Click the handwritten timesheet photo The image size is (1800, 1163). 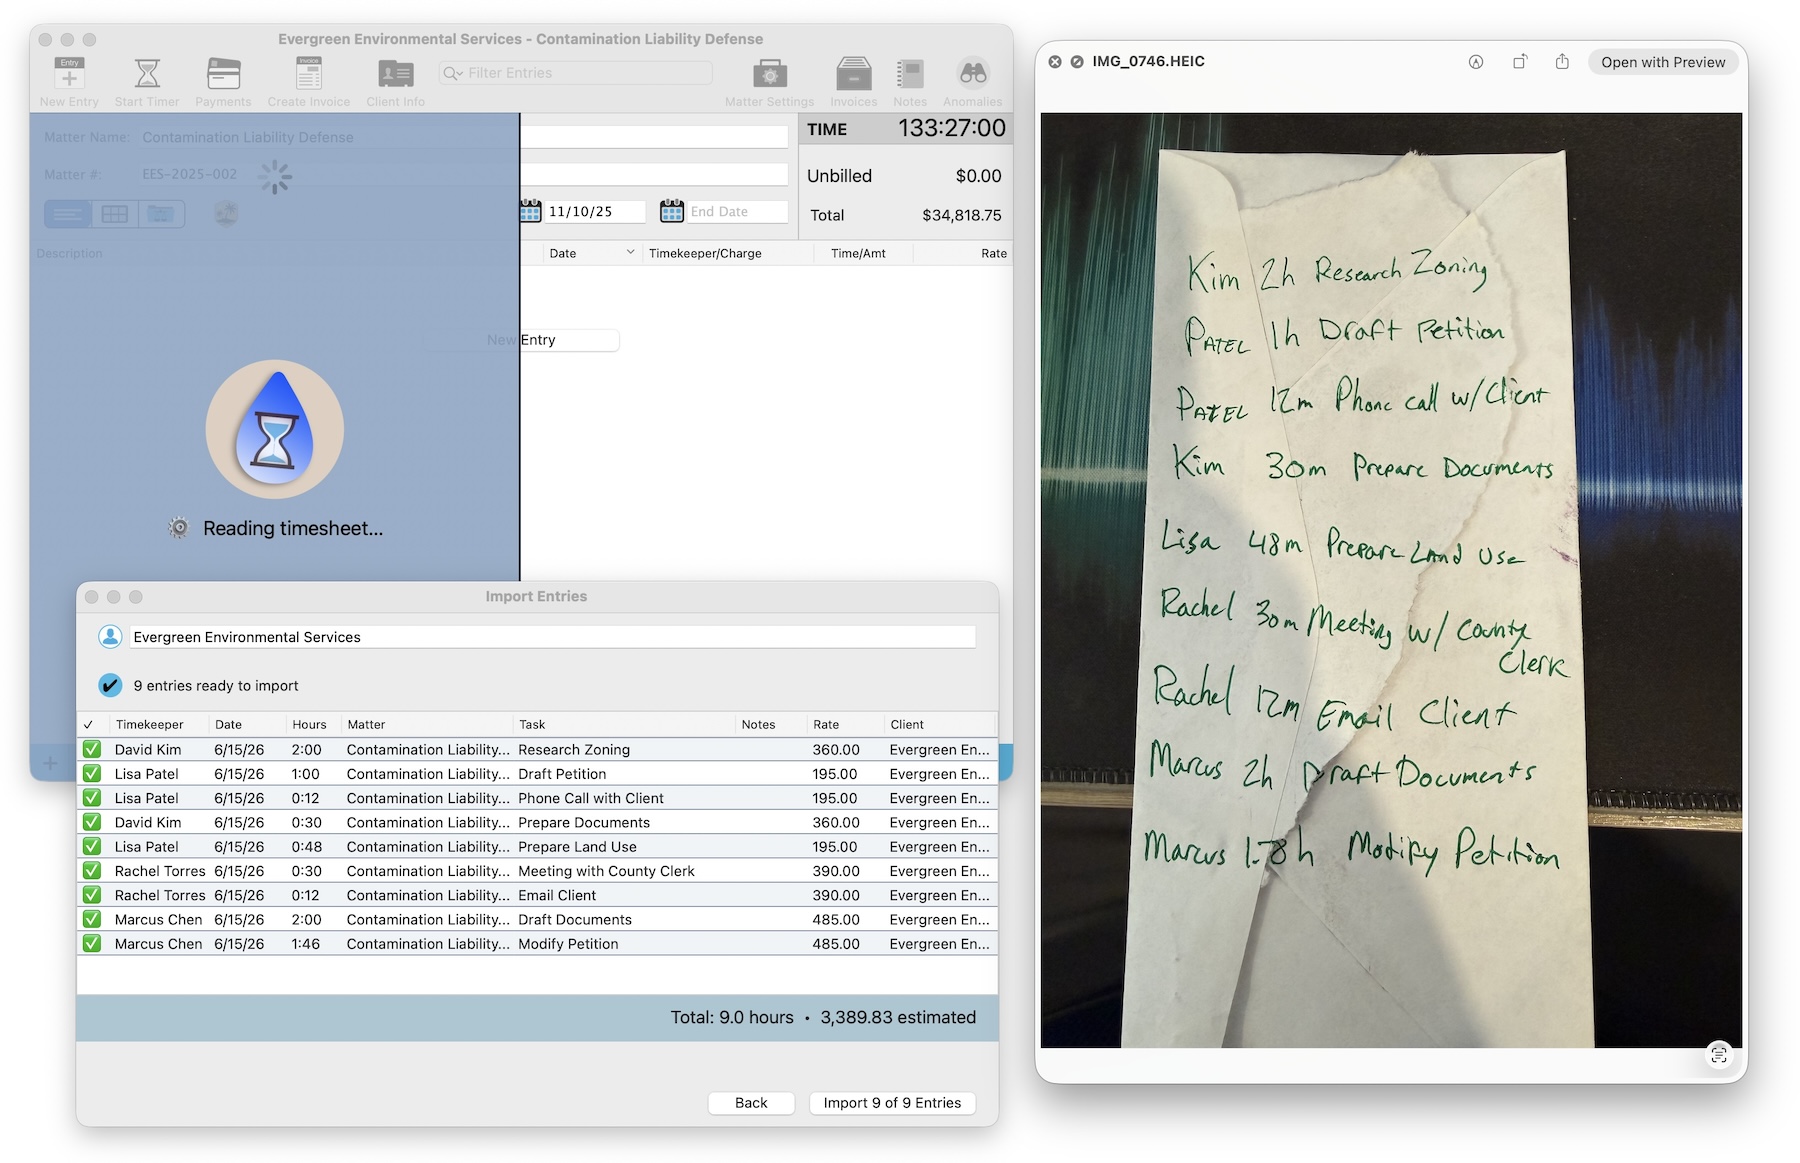tap(1391, 580)
